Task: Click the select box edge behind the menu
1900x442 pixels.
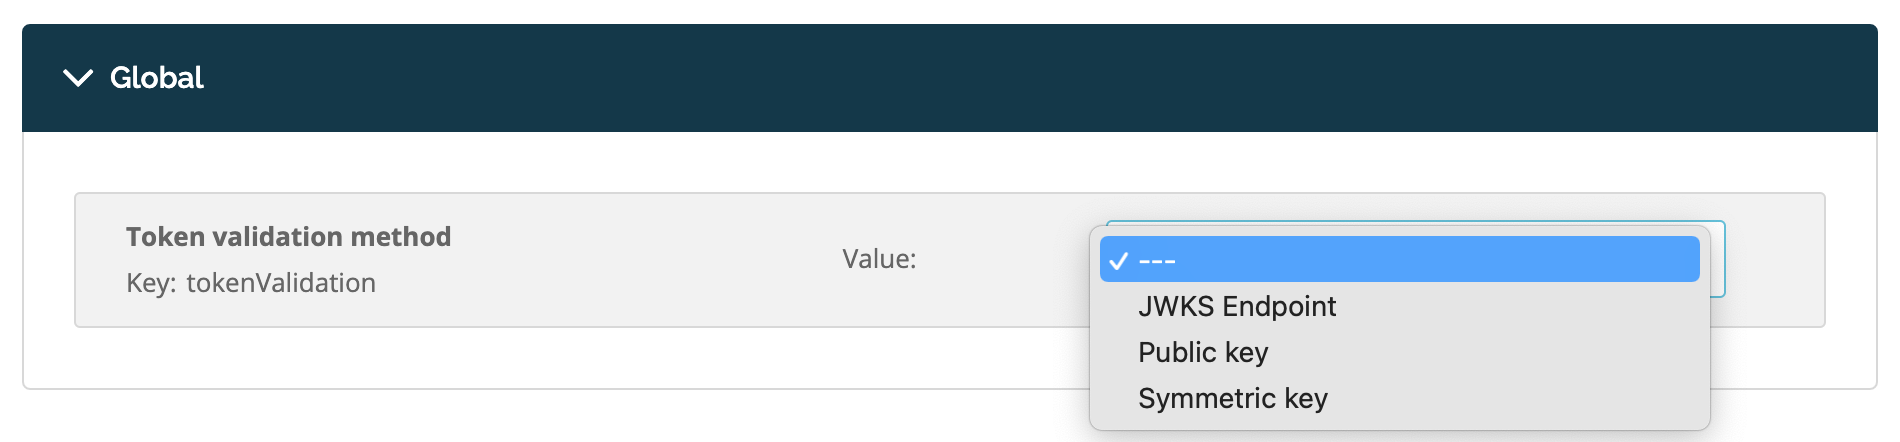Action: [x=1718, y=260]
